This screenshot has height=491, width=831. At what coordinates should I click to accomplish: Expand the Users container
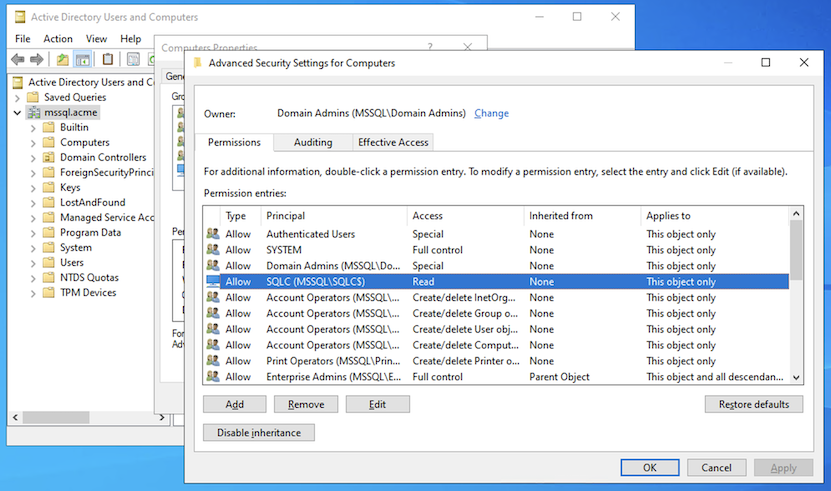tap(33, 263)
